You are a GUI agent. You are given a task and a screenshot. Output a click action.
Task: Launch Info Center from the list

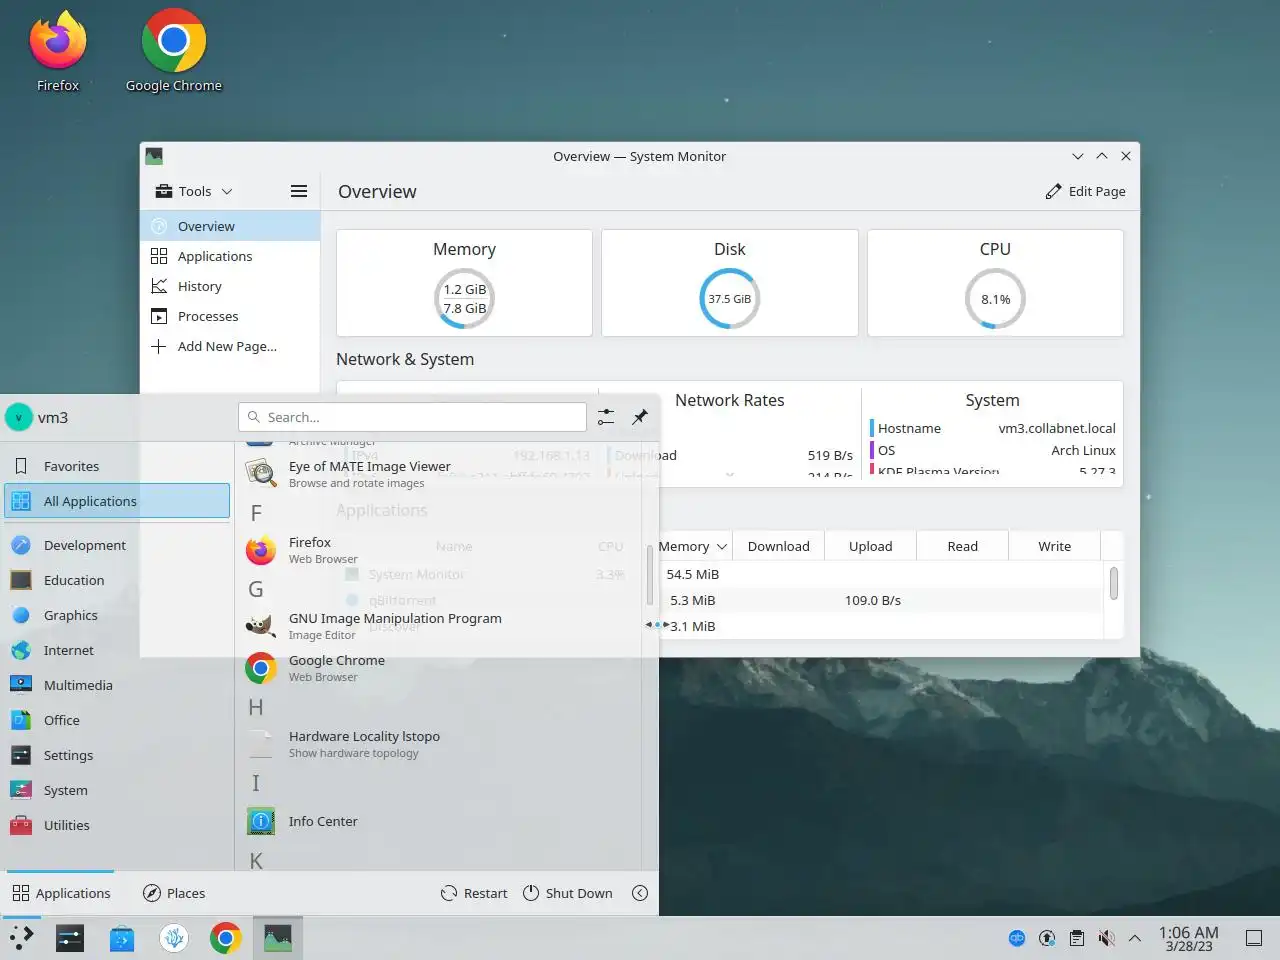point(440,821)
